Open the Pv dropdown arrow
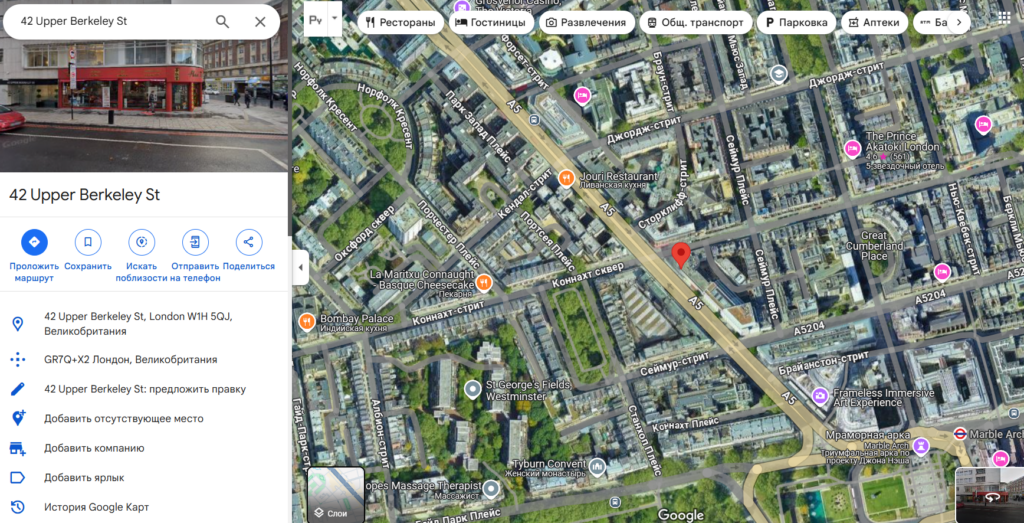This screenshot has width=1024, height=523. point(335,18)
